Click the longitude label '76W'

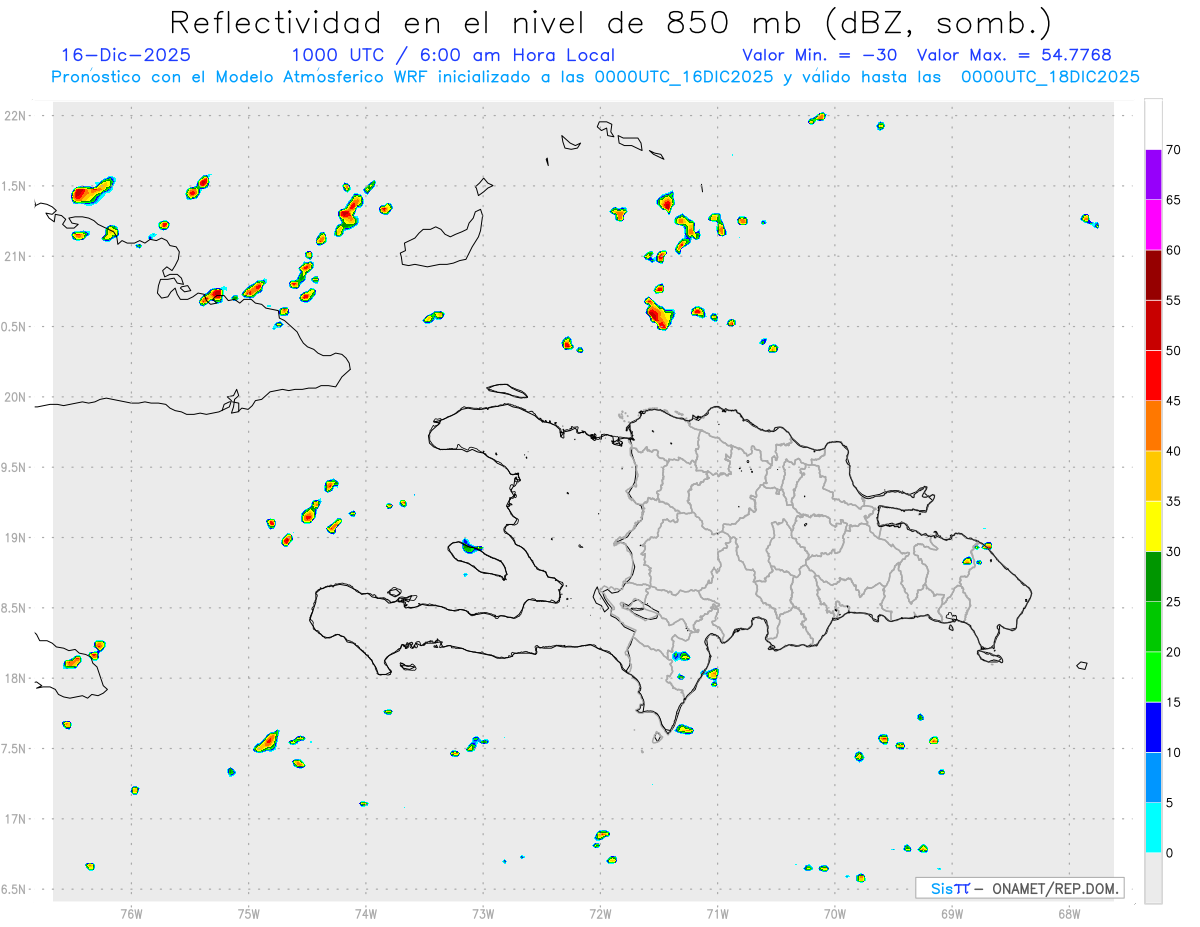click(x=131, y=914)
